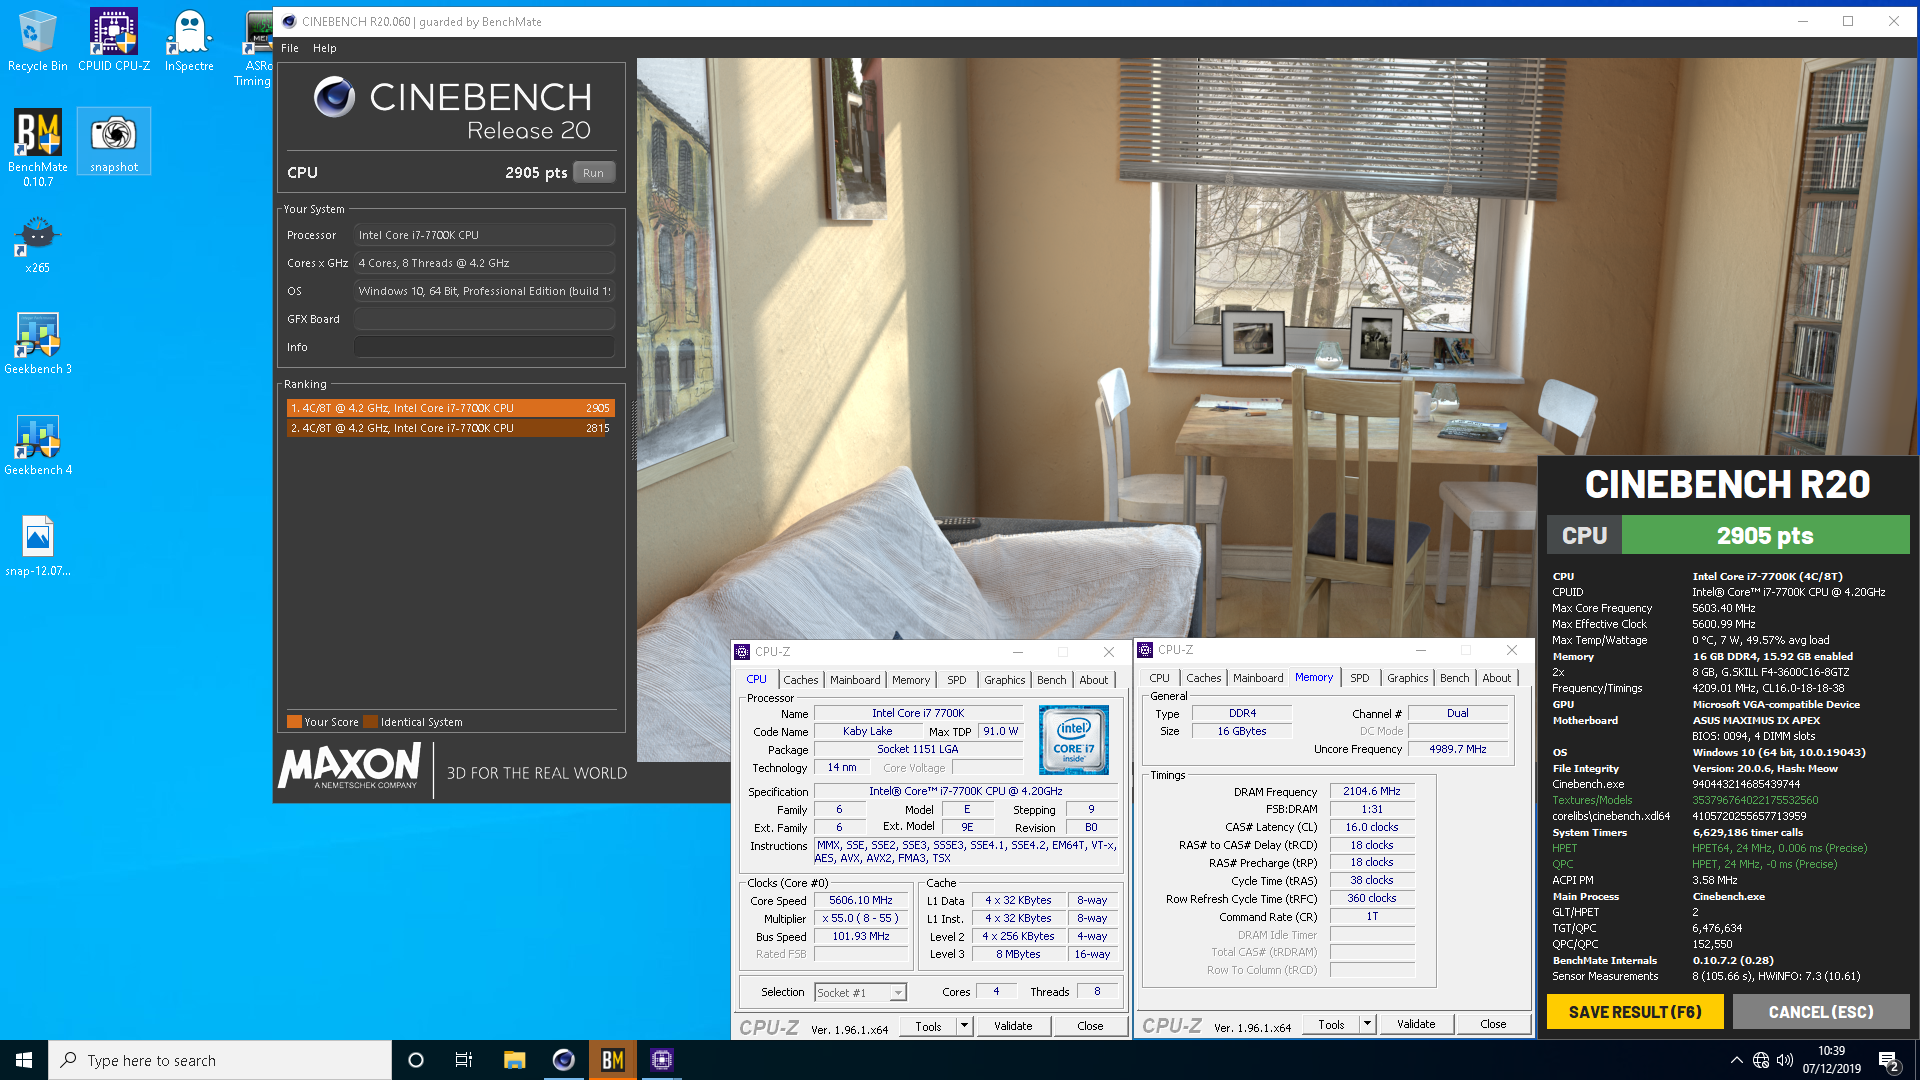Image resolution: width=1920 pixels, height=1080 pixels.
Task: Open the Caches tab in the left CPU-Z window
Action: click(x=801, y=680)
